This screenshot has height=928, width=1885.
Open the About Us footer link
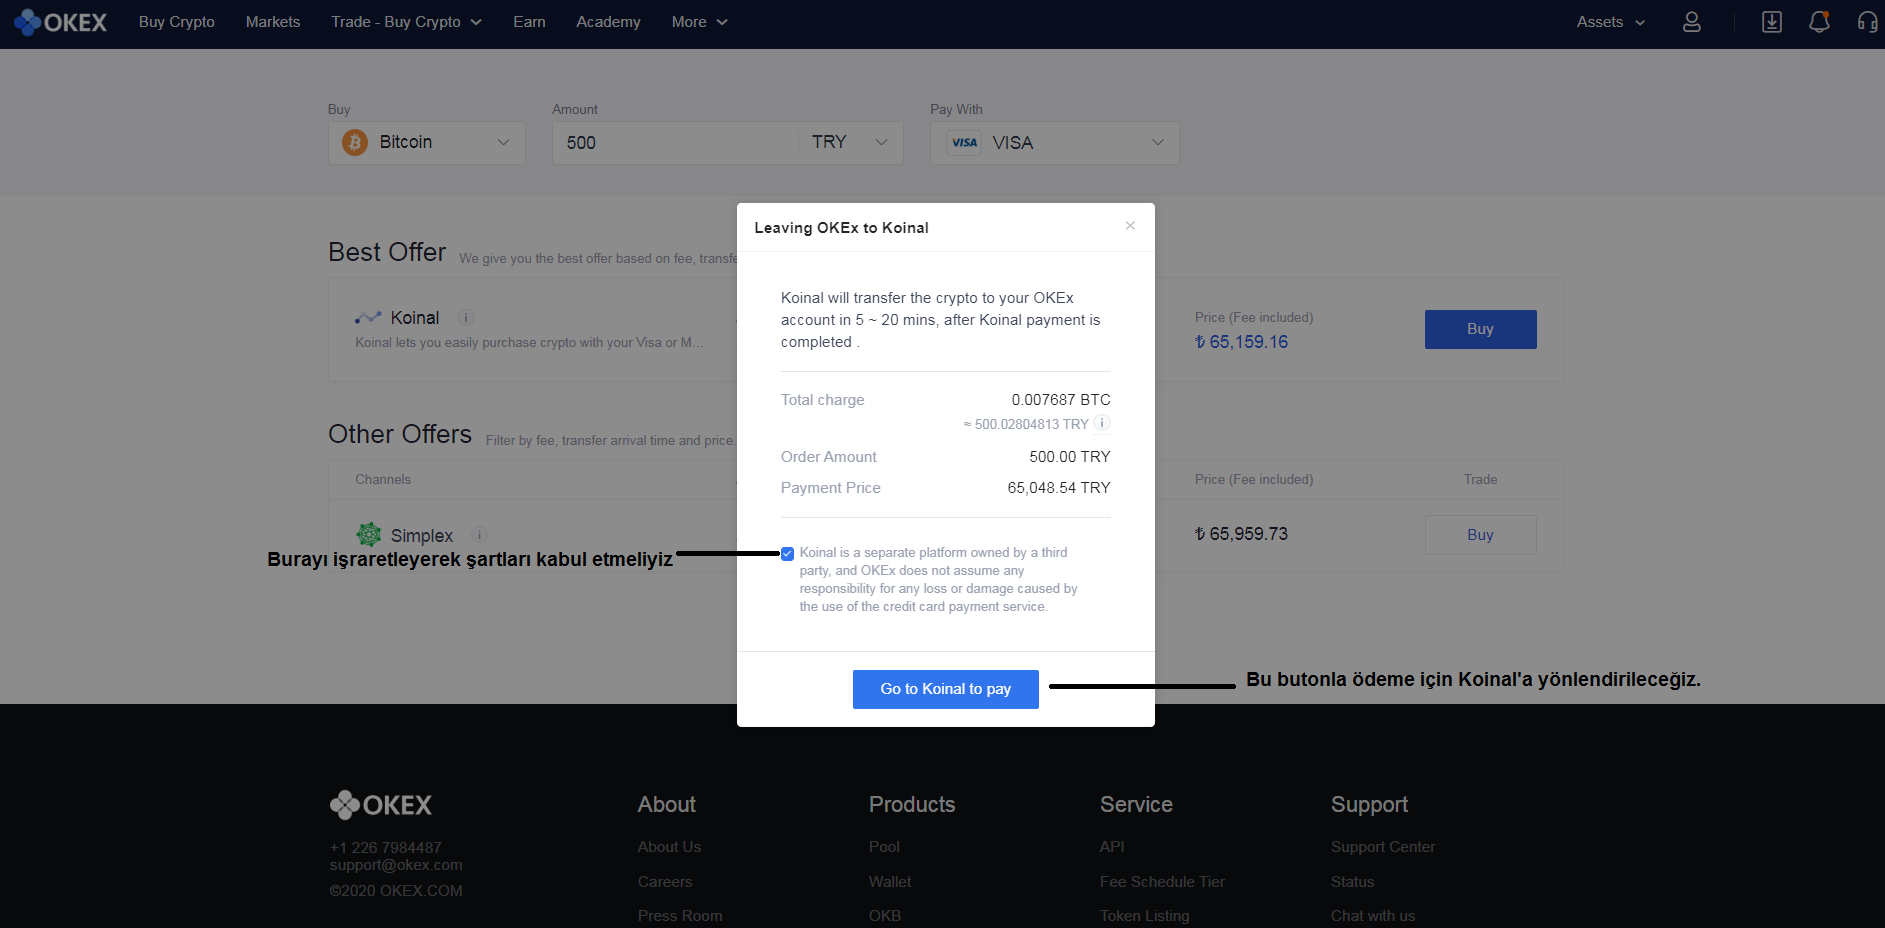pos(669,847)
